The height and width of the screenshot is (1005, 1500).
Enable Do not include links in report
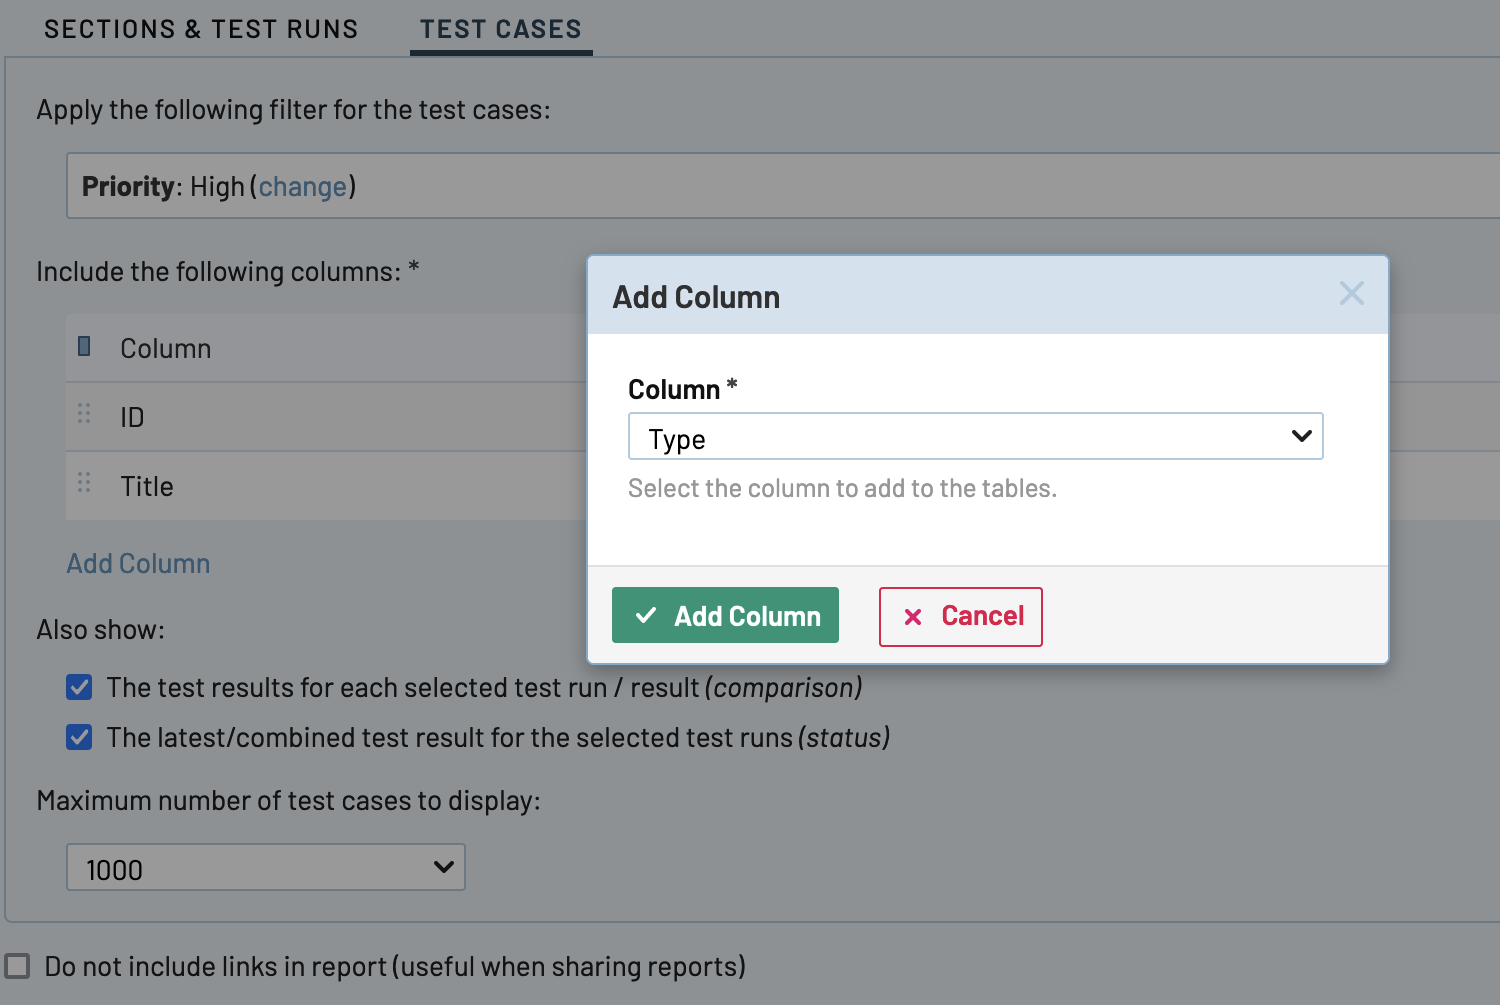pyautogui.click(x=17, y=966)
